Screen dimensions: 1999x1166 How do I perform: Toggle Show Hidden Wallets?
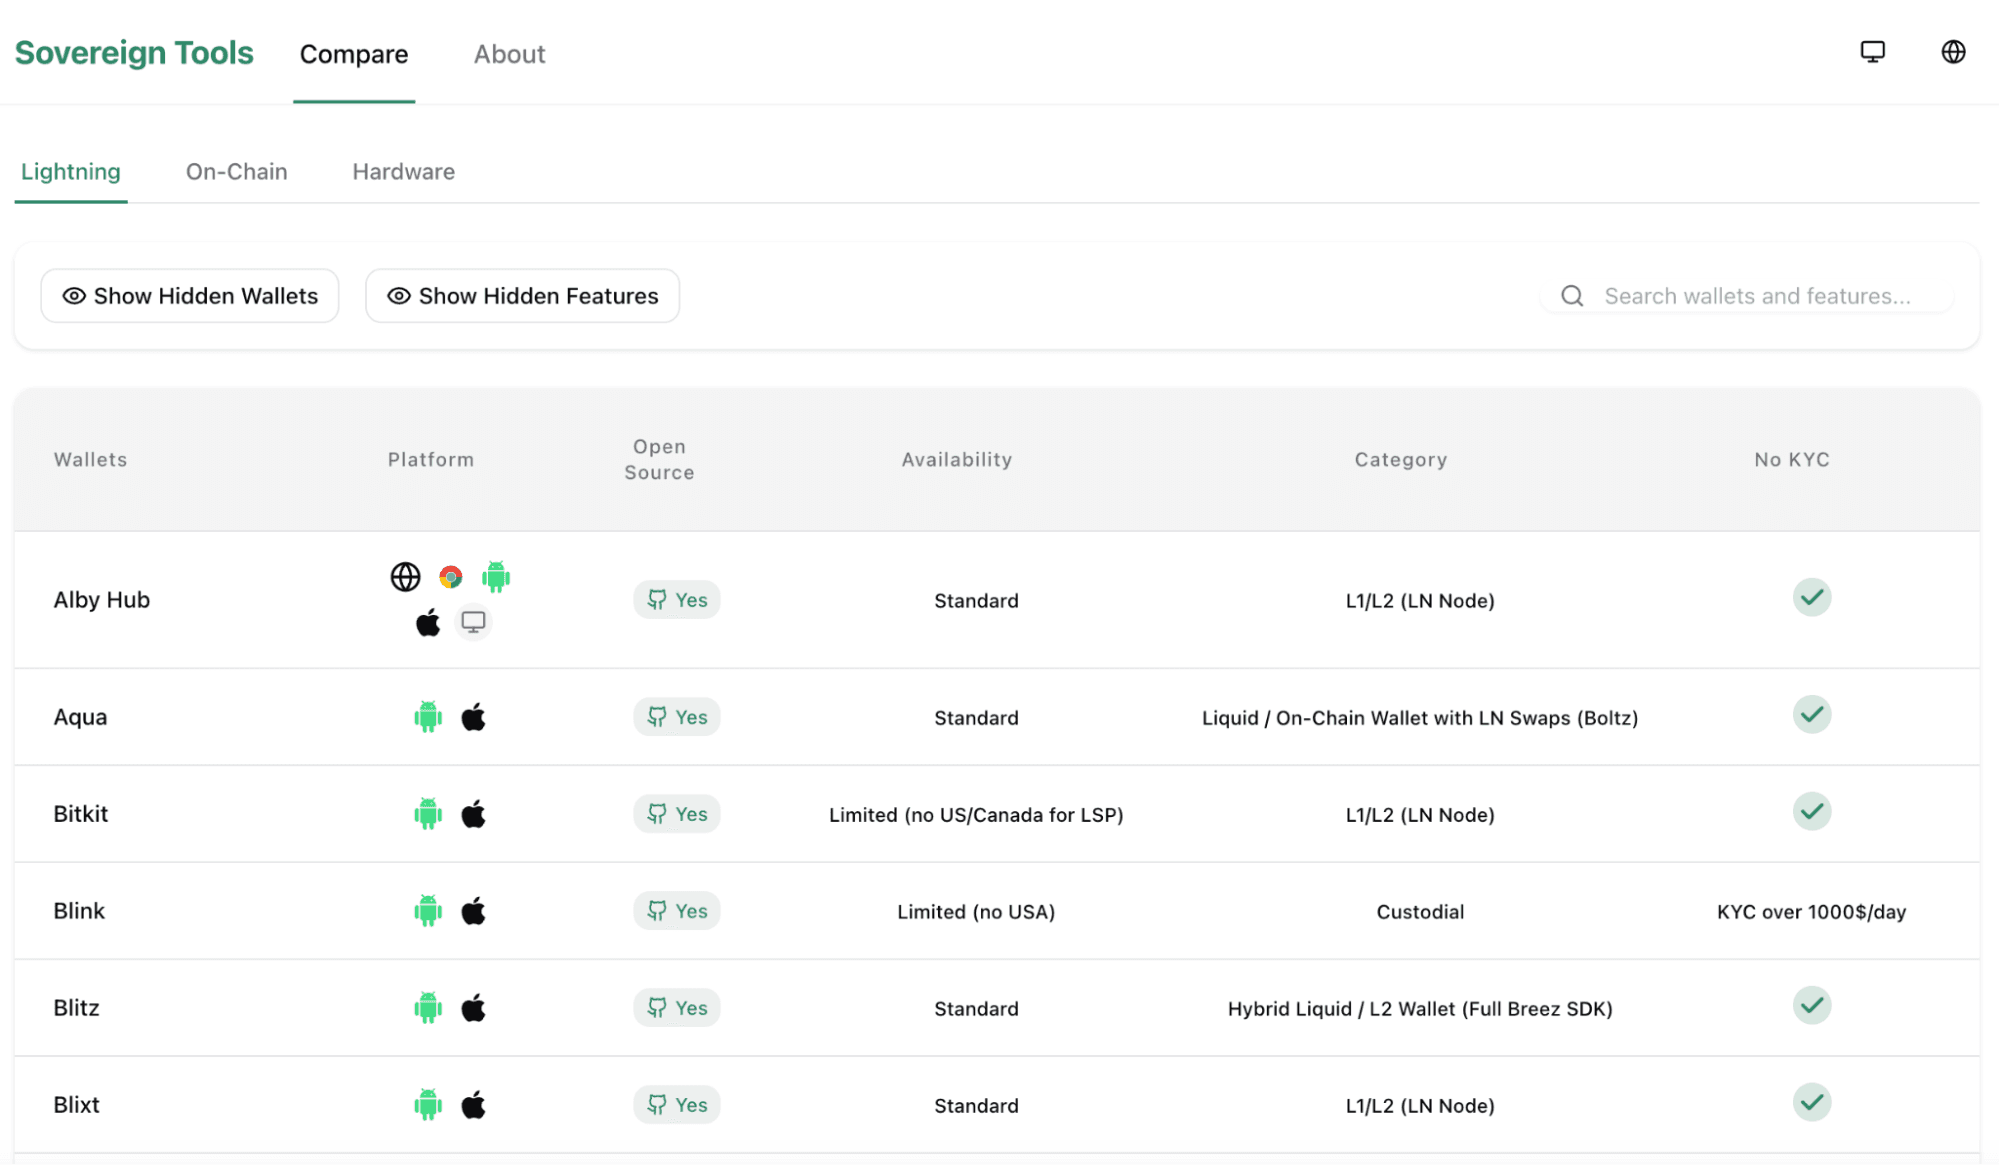[x=190, y=296]
